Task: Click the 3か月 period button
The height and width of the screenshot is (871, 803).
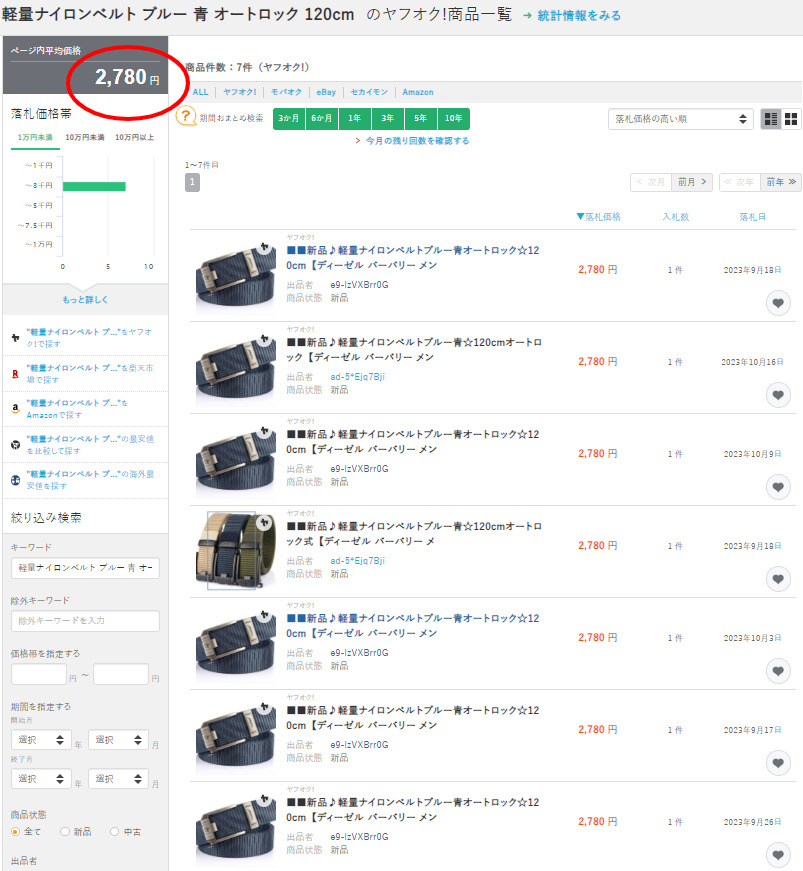Action: [x=289, y=119]
